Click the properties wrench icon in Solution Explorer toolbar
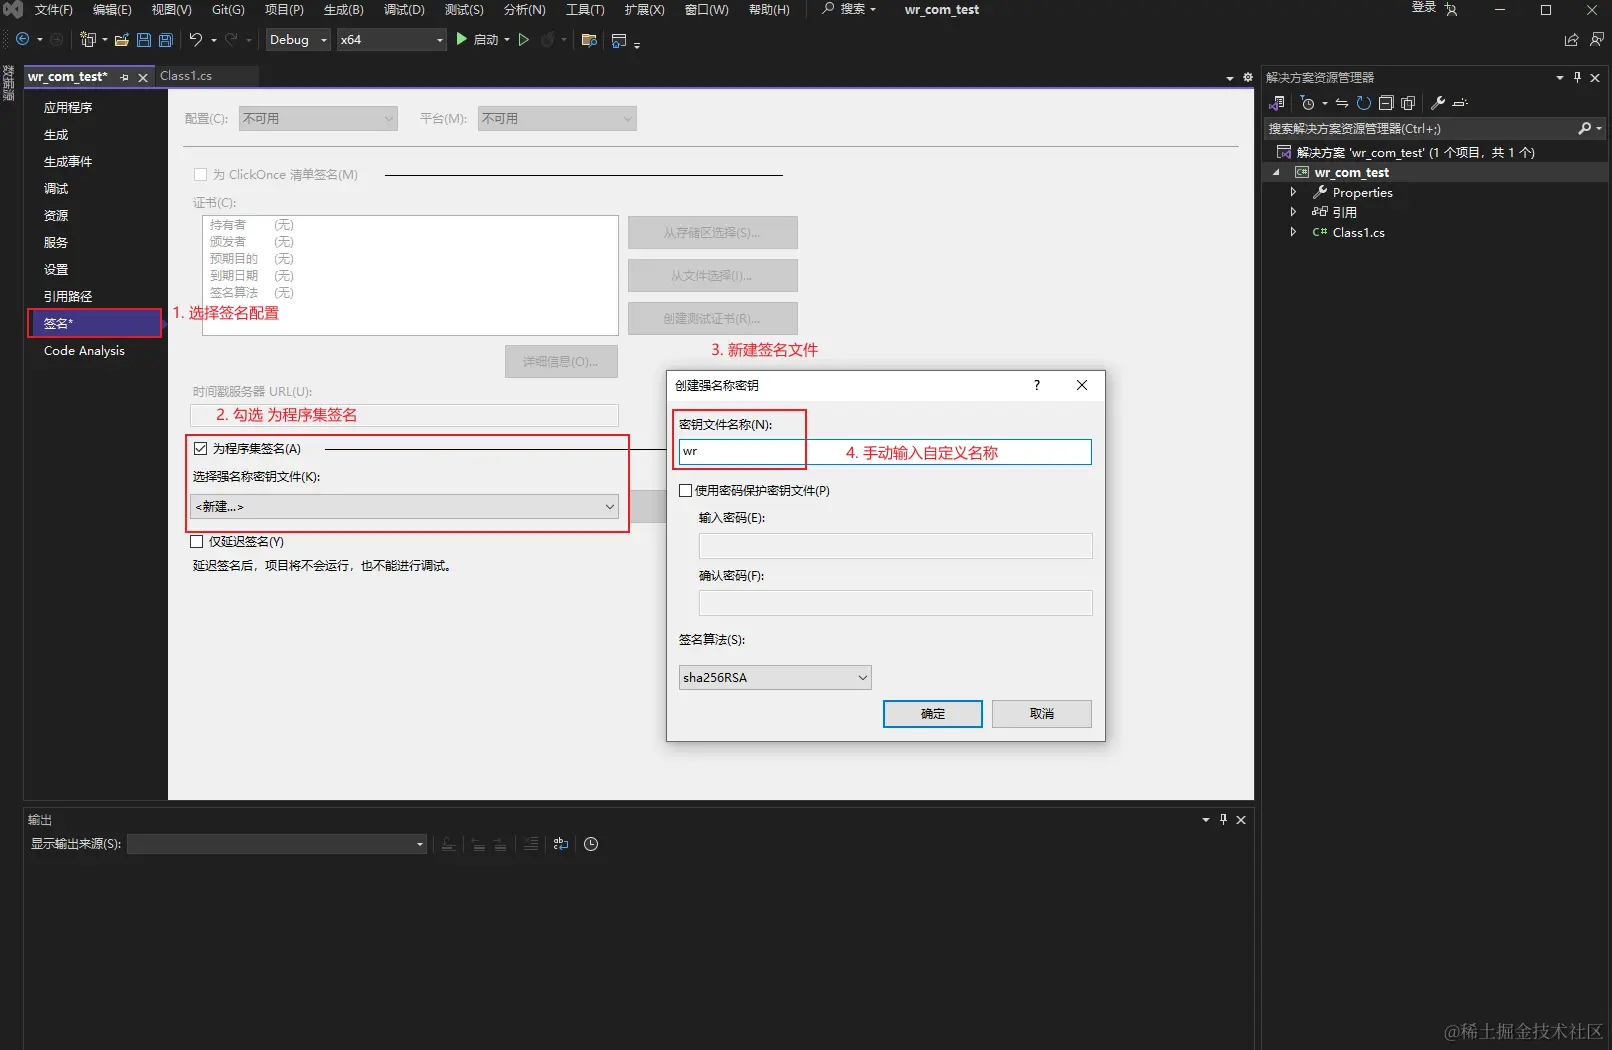Image resolution: width=1612 pixels, height=1050 pixels. point(1438,103)
